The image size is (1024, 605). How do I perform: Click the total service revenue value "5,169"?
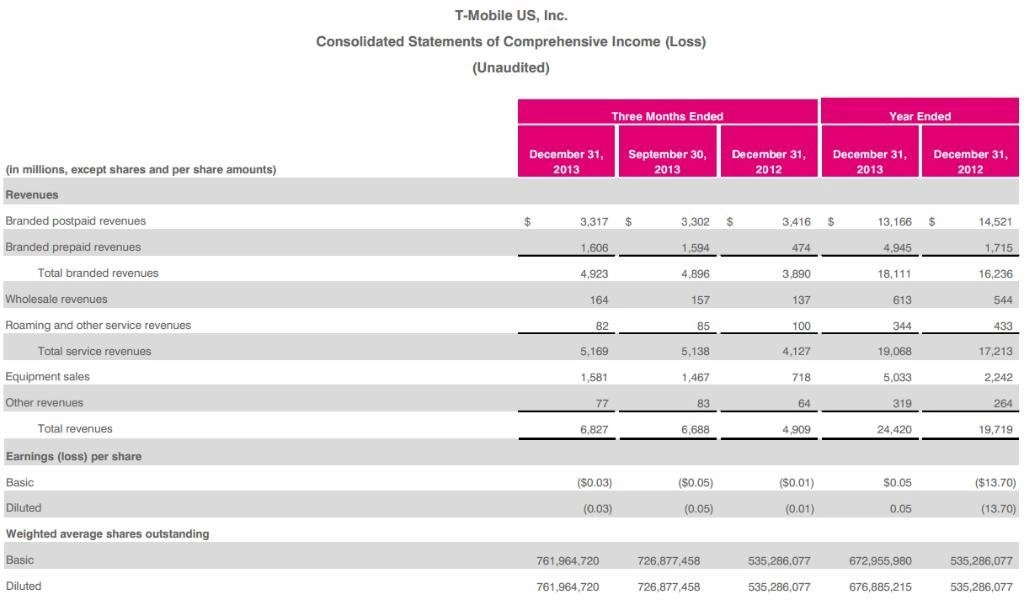pos(594,352)
